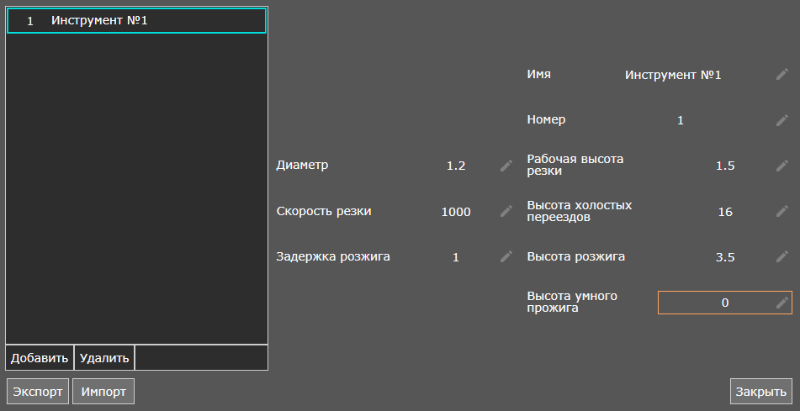Click the Скорость резки label
This screenshot has height=411, width=800.
[324, 211]
